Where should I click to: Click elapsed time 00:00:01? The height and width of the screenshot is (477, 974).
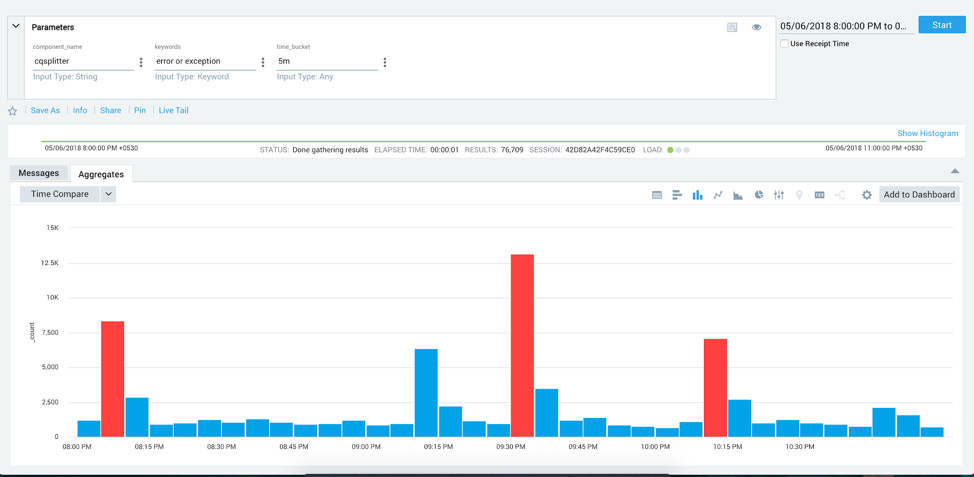445,150
